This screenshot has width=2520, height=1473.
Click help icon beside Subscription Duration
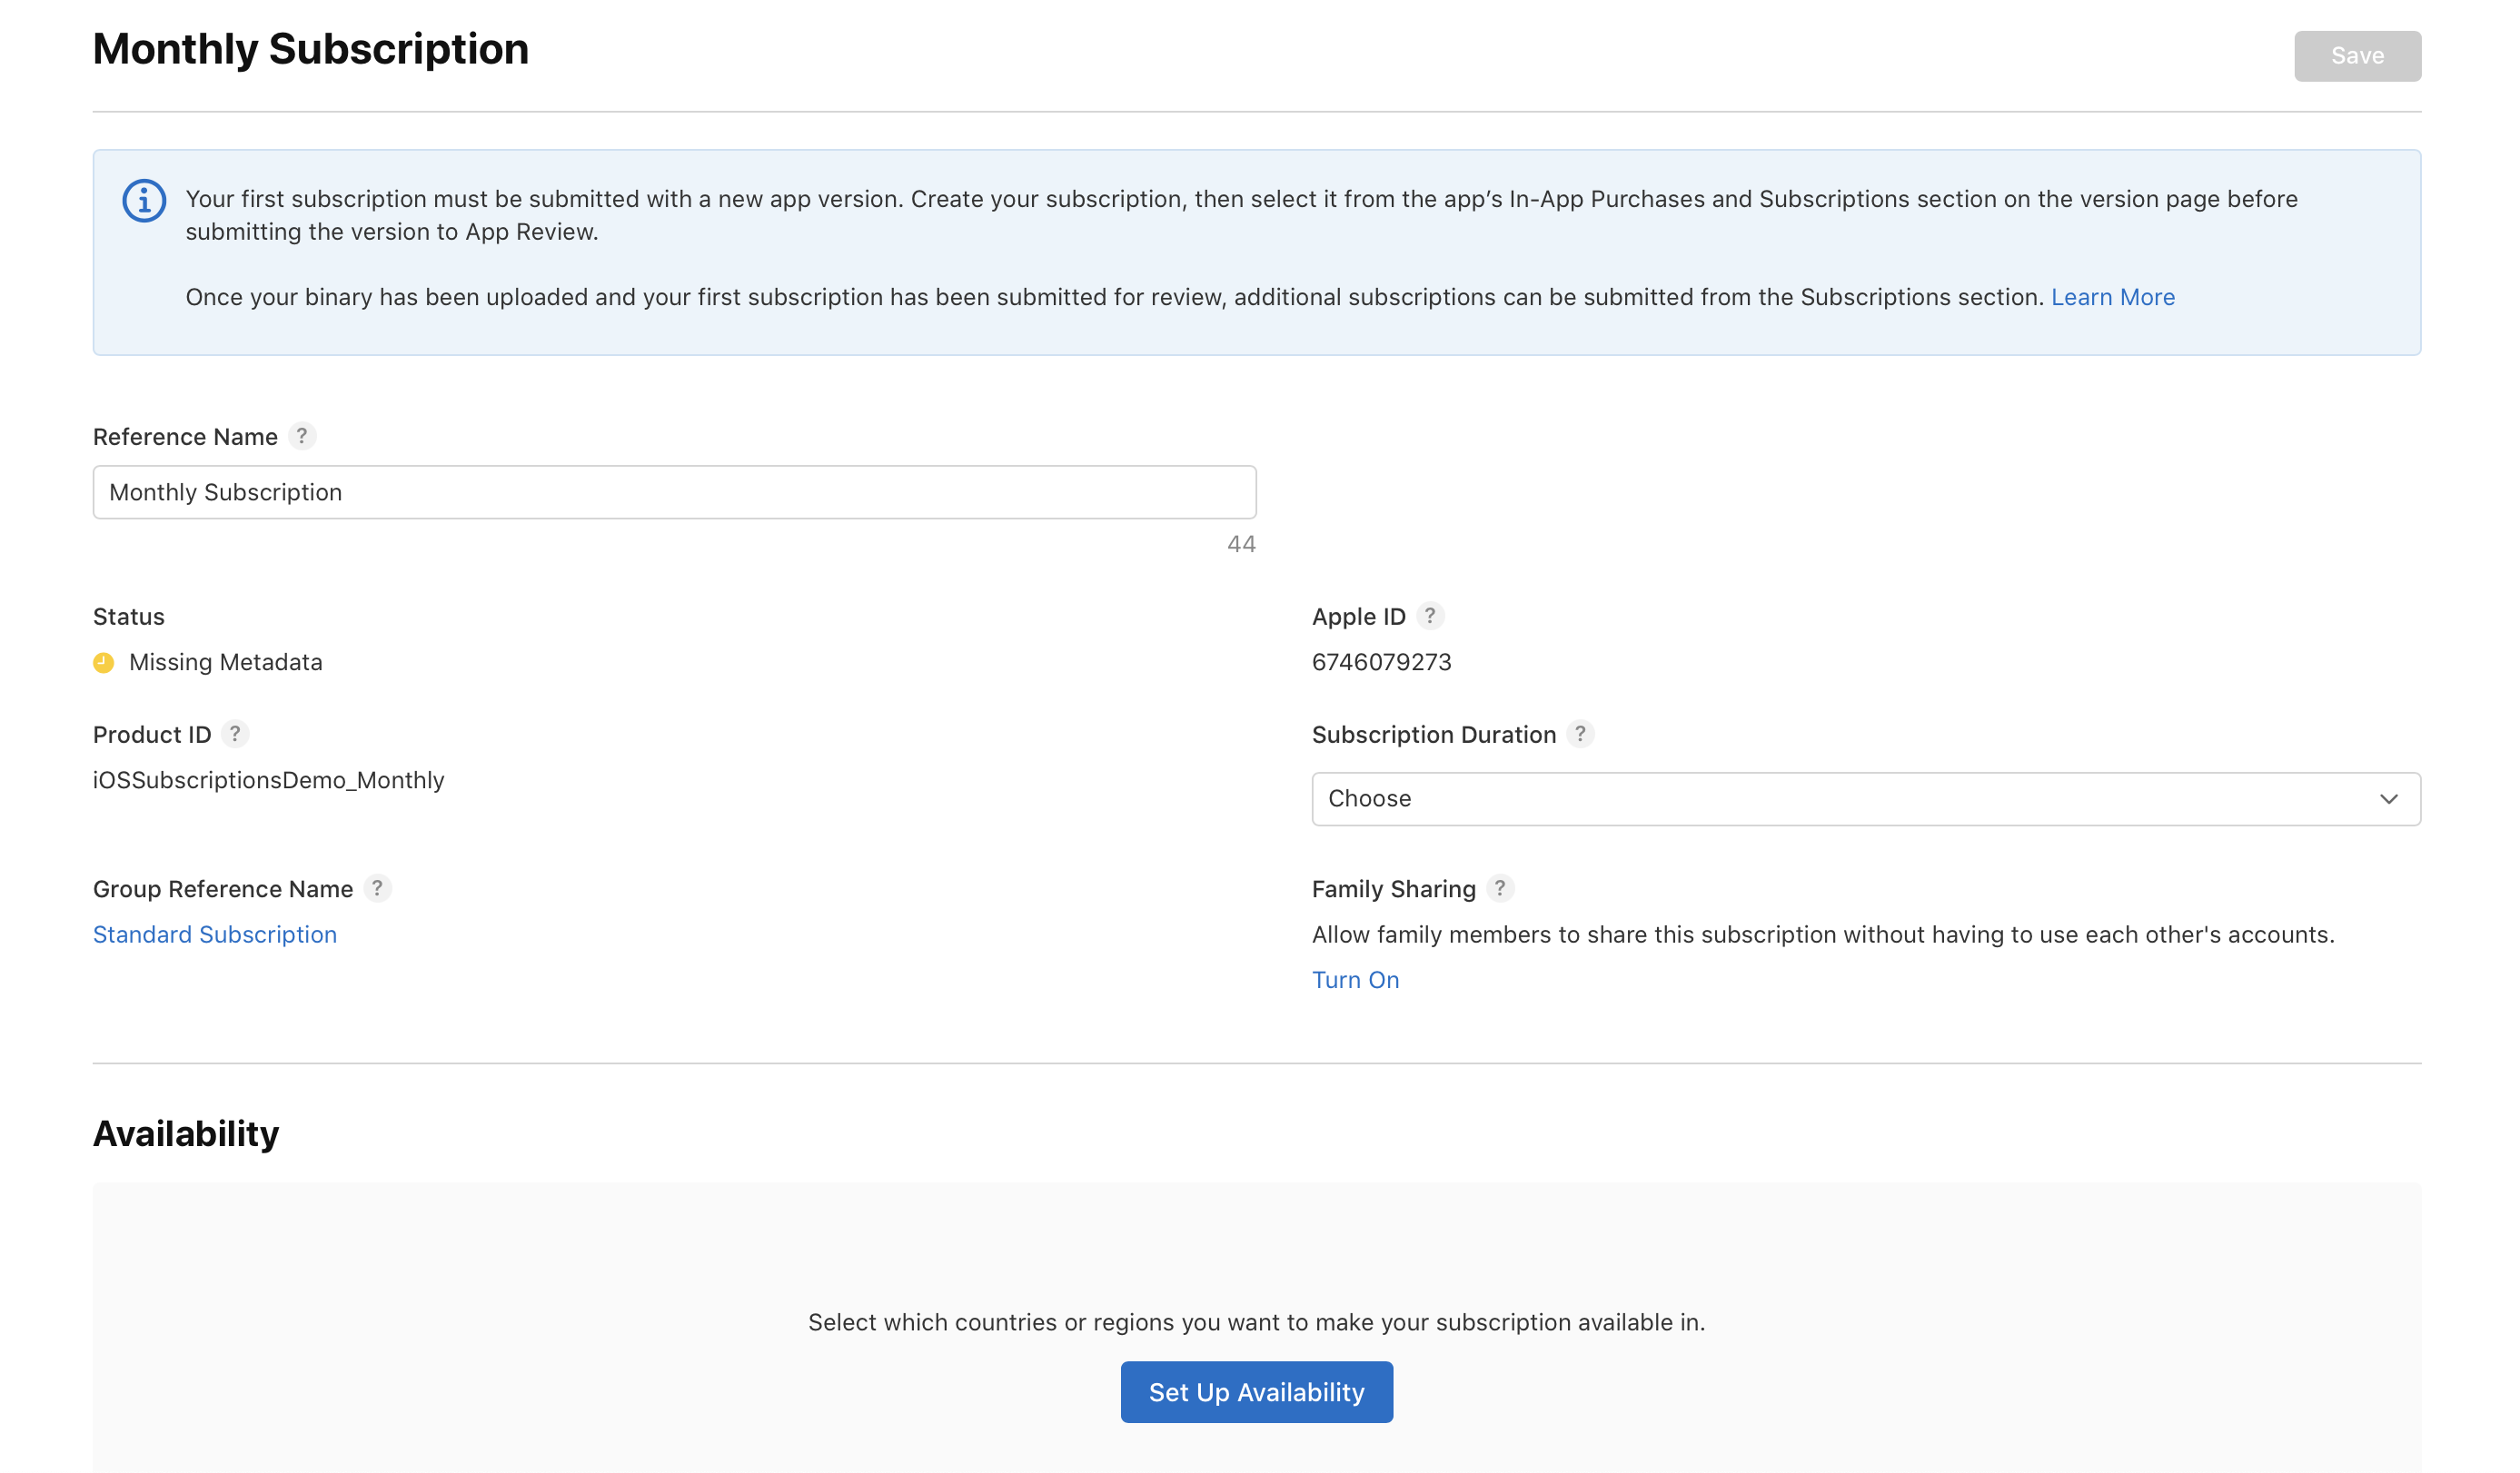point(1580,734)
